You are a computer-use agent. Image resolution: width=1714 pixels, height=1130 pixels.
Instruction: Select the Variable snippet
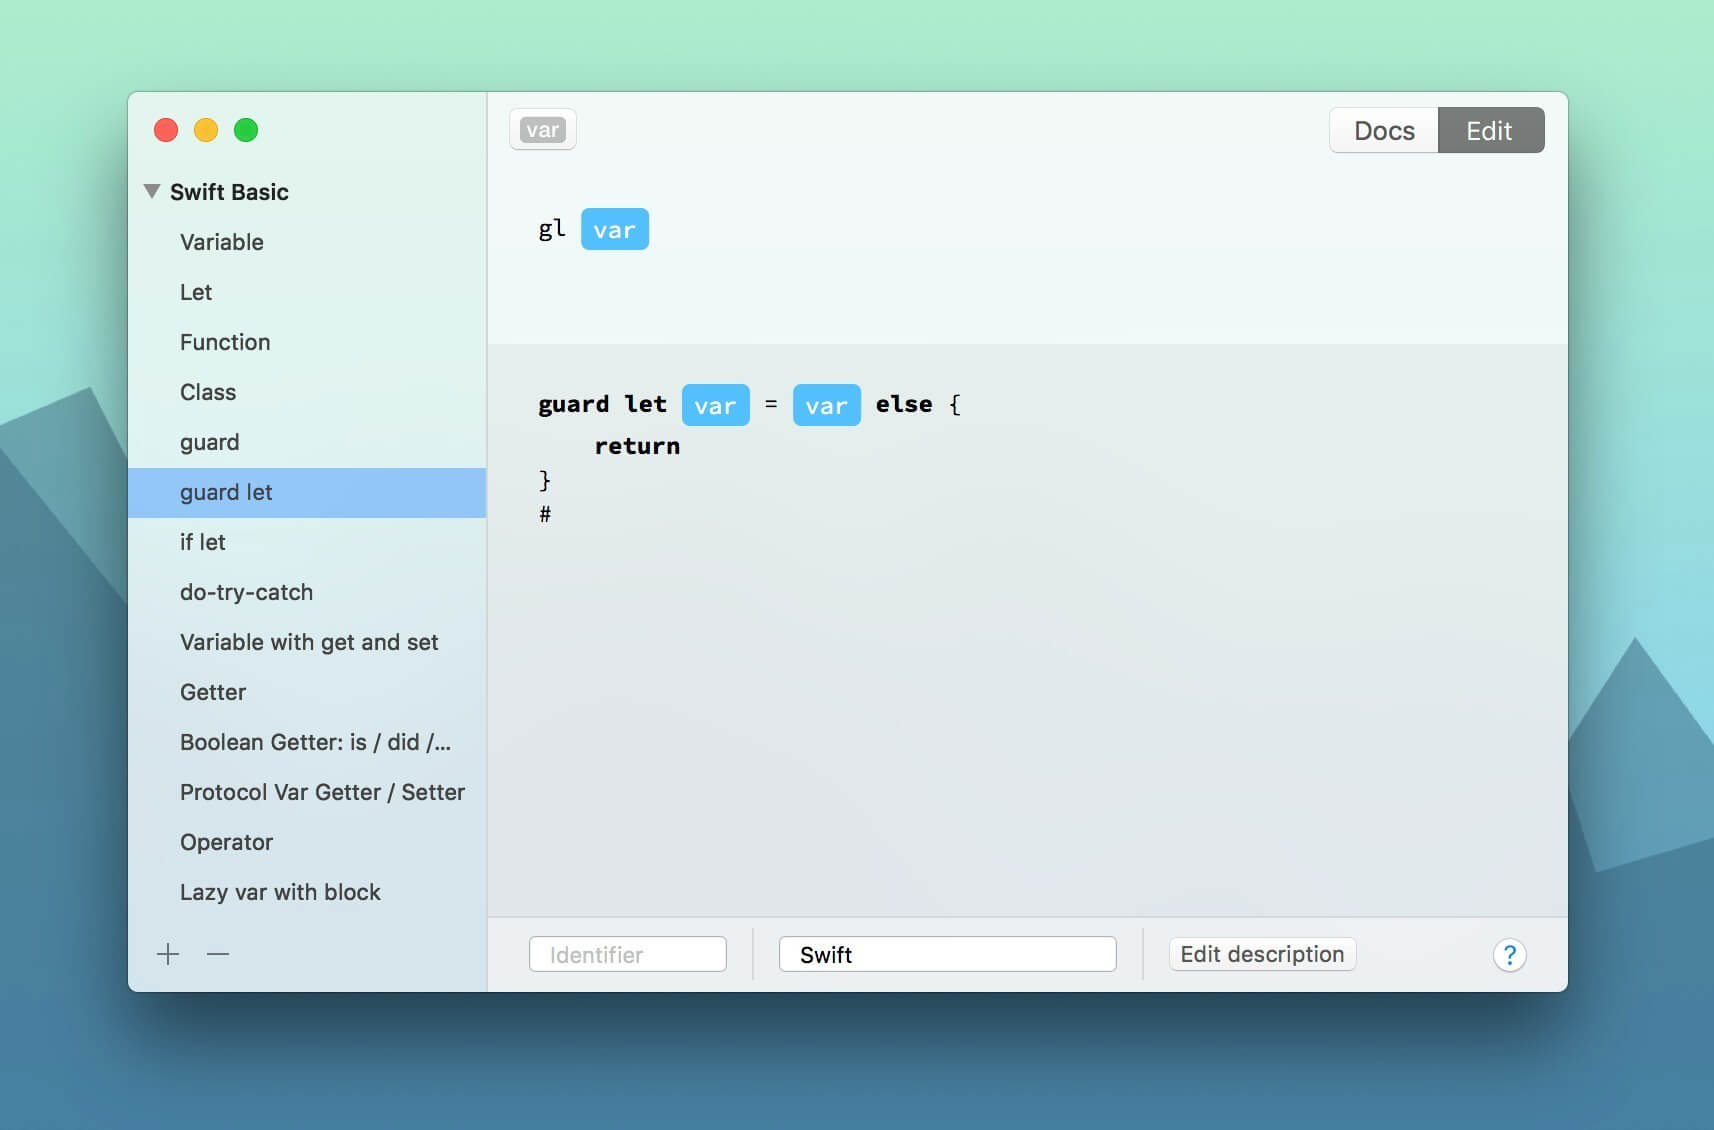[x=222, y=242]
